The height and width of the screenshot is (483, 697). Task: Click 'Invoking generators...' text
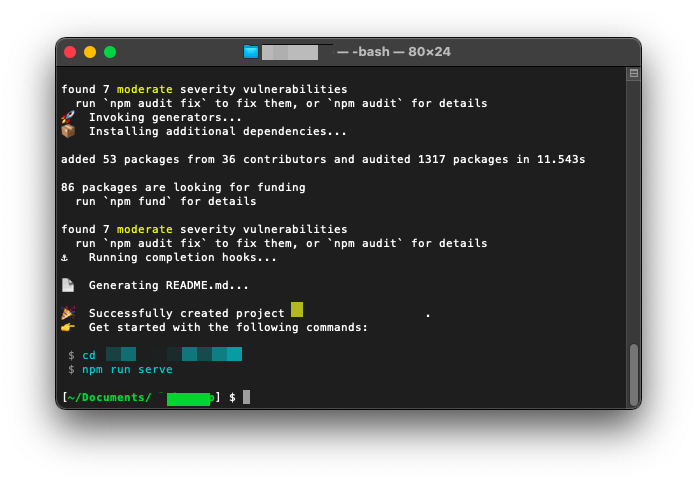coord(165,117)
